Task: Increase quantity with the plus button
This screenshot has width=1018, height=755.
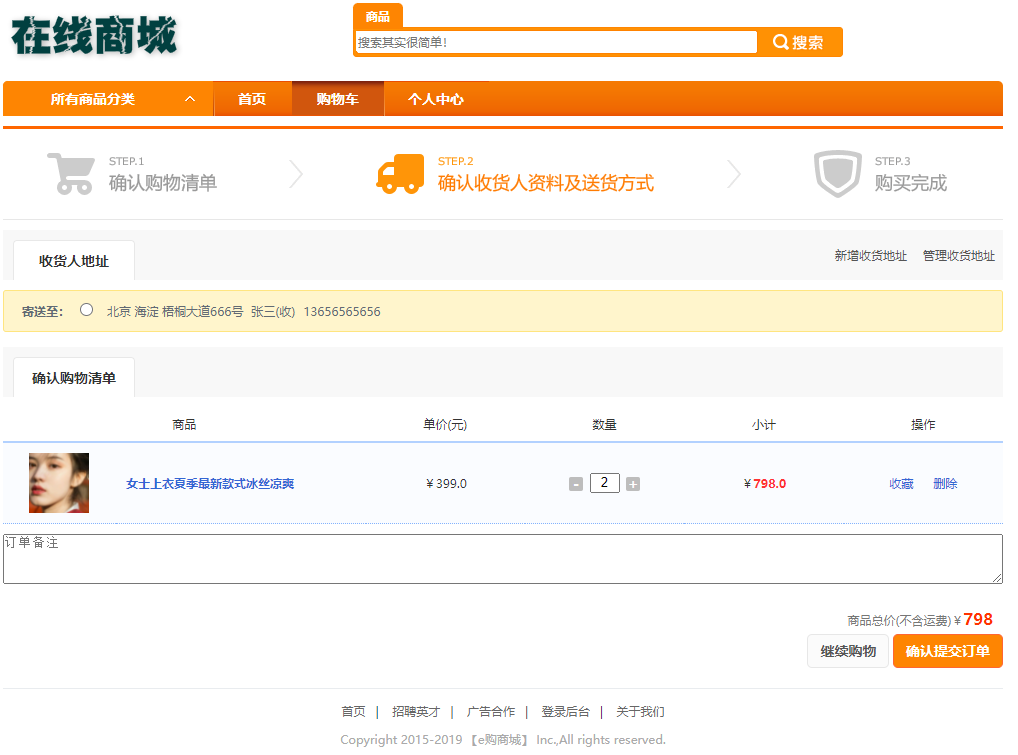Action: [x=633, y=484]
